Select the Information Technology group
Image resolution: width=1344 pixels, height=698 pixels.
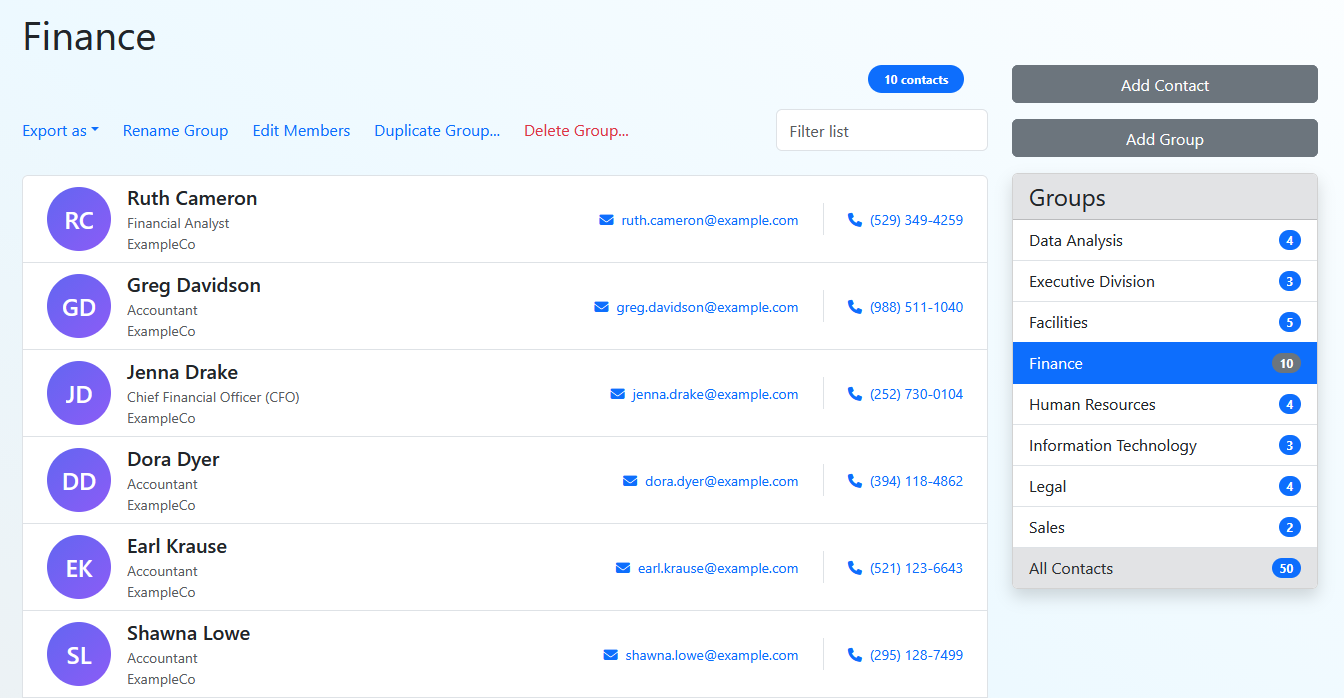point(1165,445)
